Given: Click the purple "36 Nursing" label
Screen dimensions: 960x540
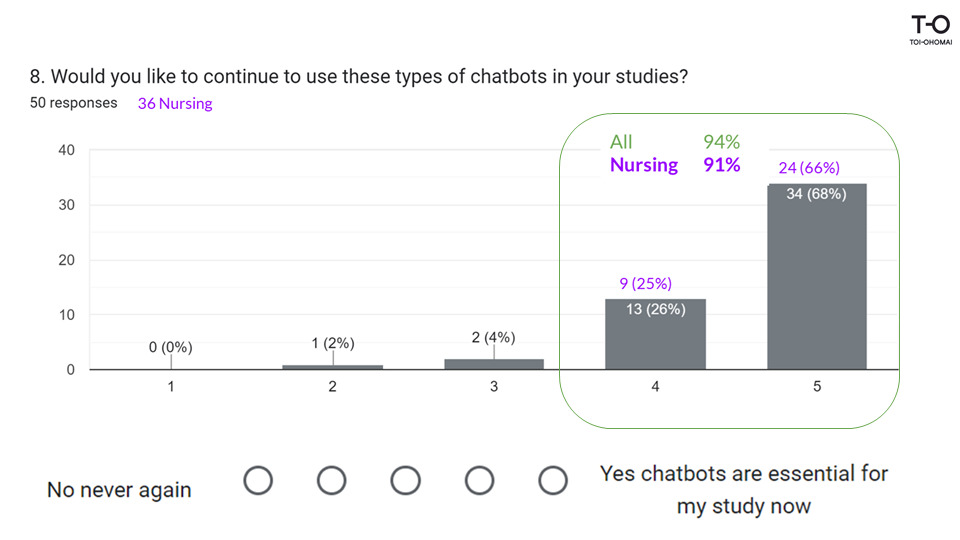Looking at the screenshot, I should [175, 103].
